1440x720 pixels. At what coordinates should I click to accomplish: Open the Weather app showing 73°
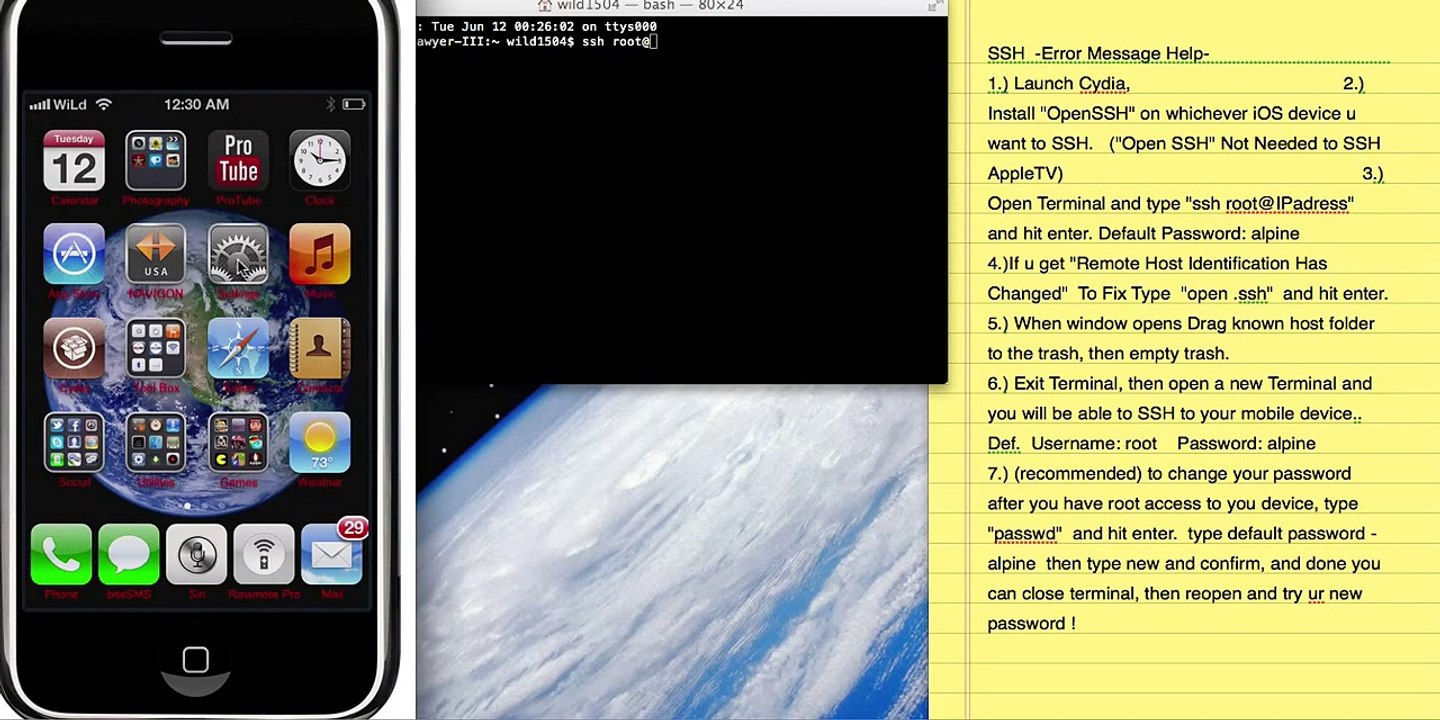320,442
